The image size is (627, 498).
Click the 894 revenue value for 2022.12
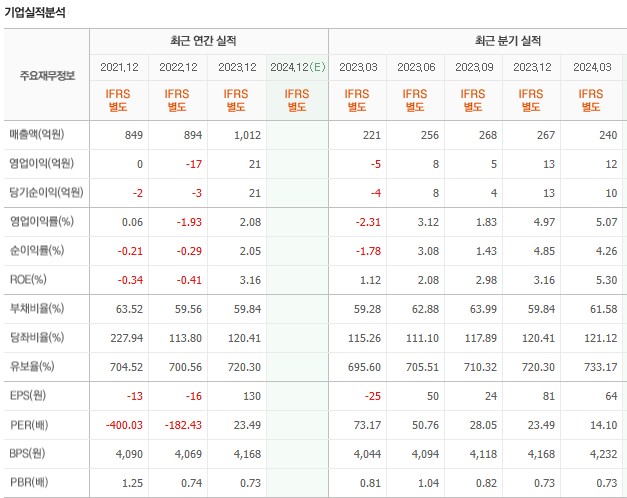pos(193,135)
